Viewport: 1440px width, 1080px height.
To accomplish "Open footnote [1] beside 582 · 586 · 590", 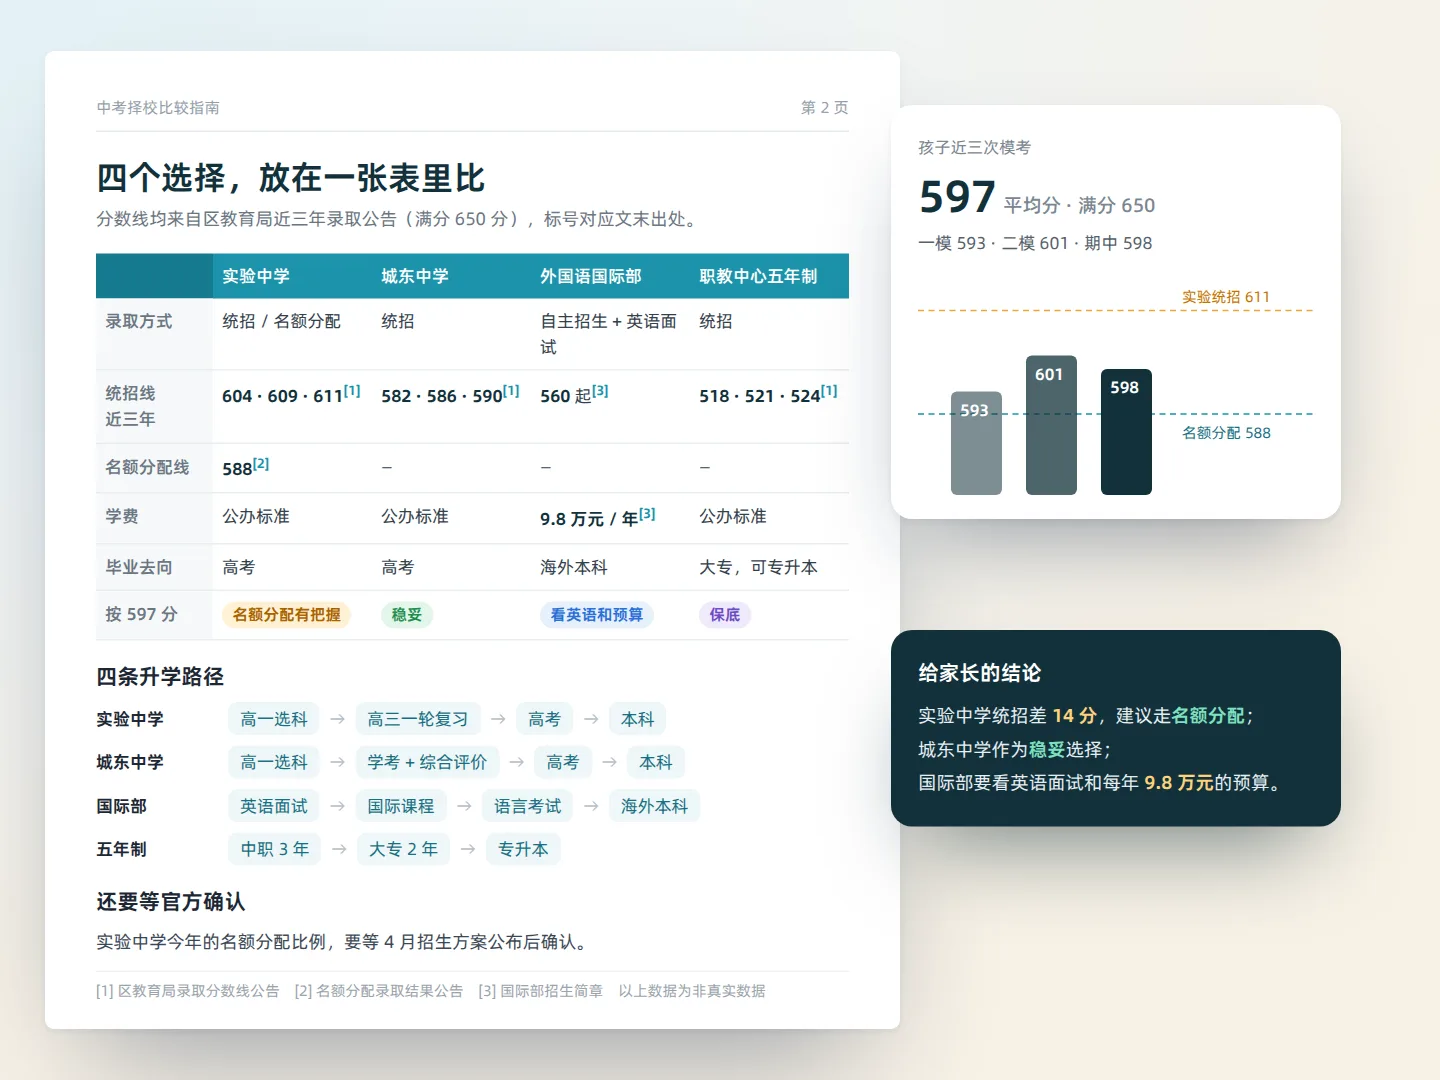I will tap(511, 391).
